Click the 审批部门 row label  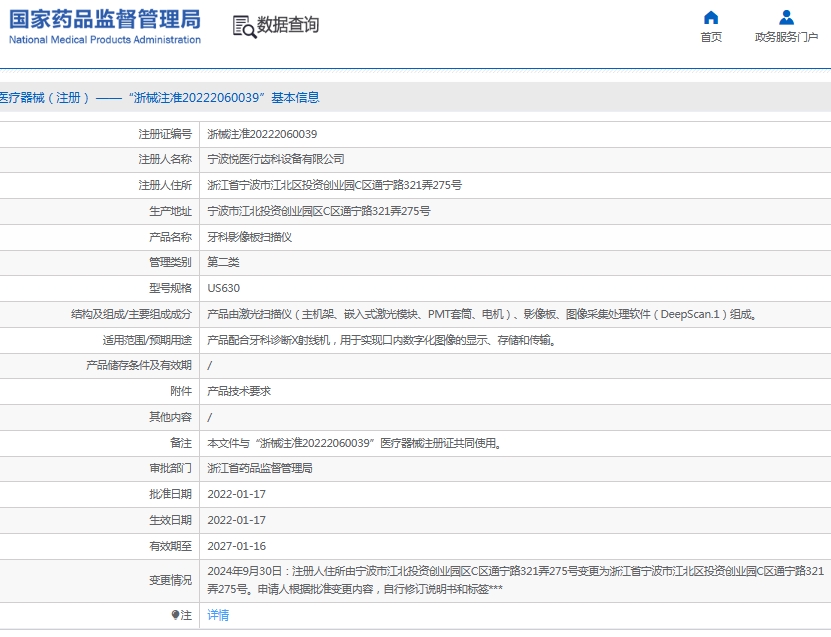(x=170, y=468)
